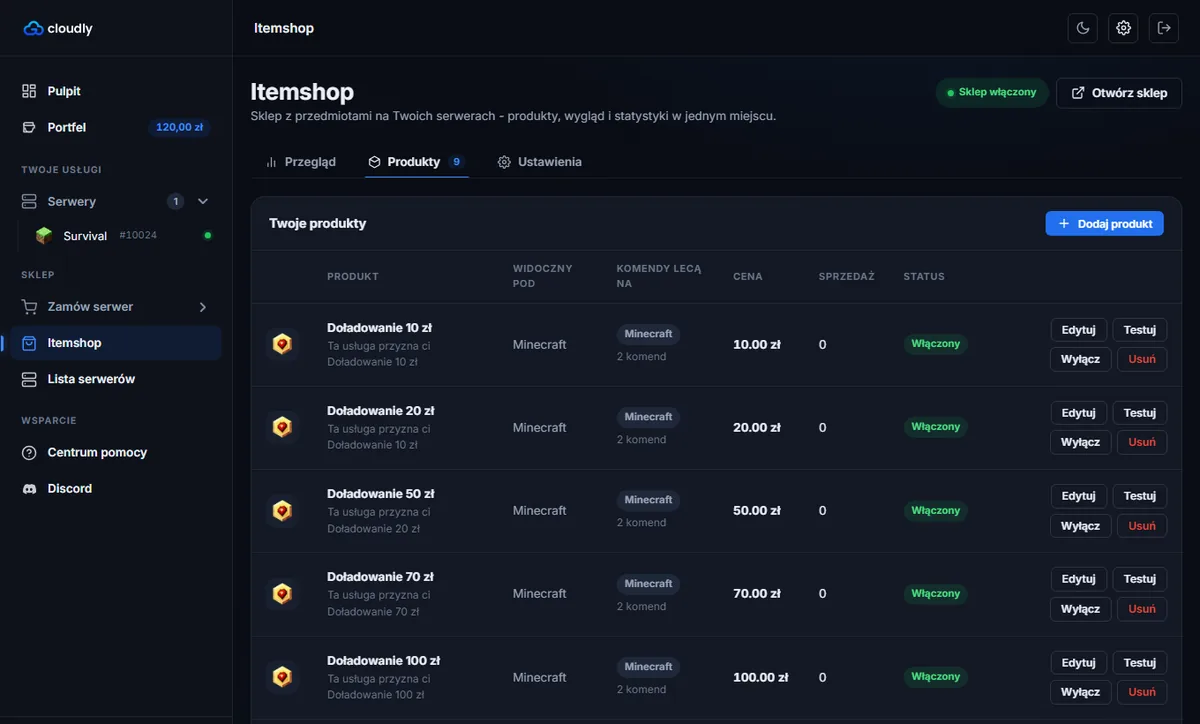
Task: Click Wyłącz for Doładowanie 100 zł
Action: 1080,692
